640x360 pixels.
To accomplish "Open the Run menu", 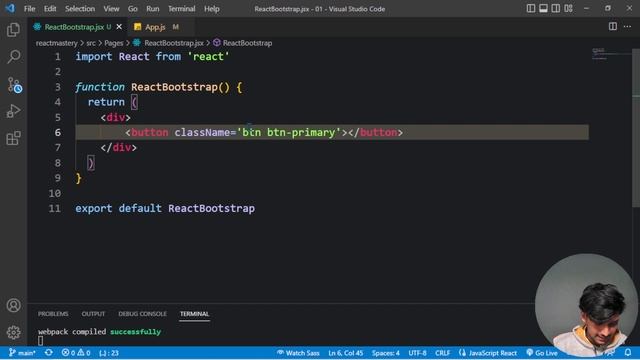I will pyautogui.click(x=153, y=9).
